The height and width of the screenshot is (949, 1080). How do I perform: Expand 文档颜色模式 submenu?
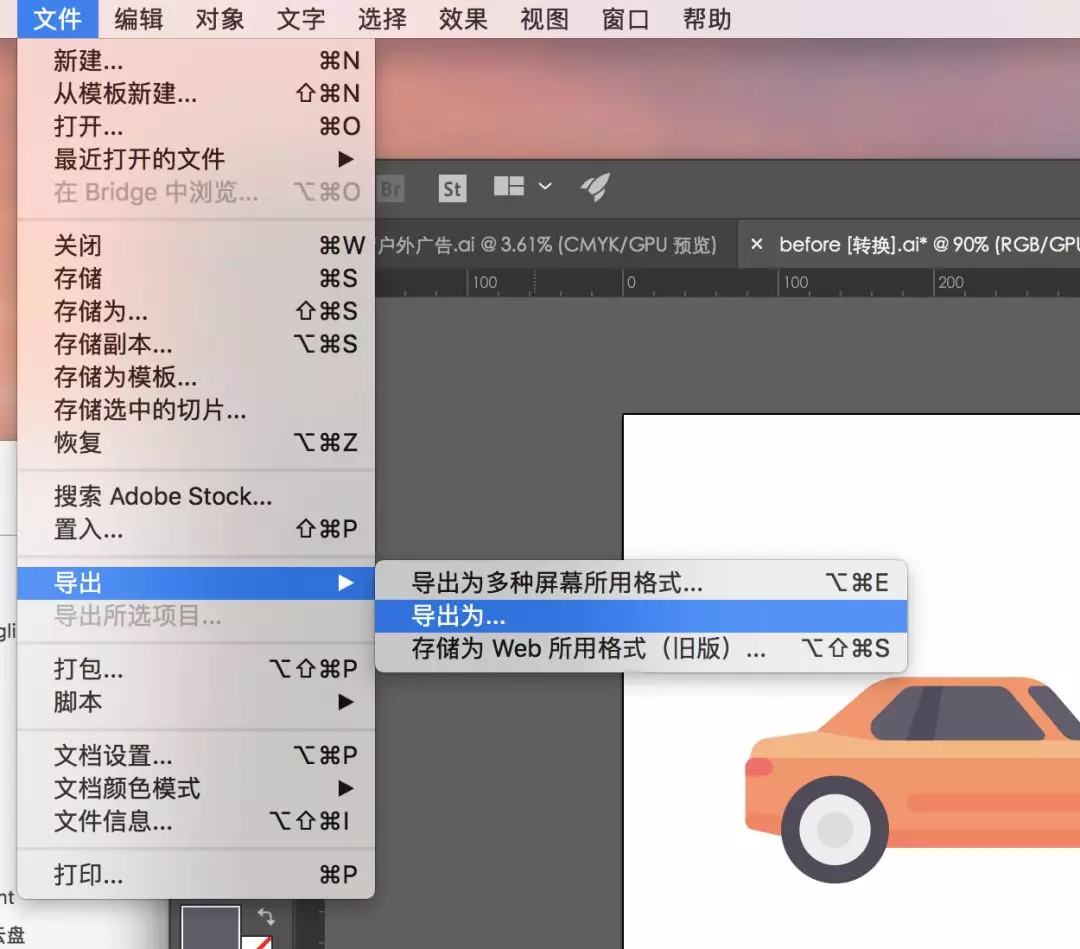tap(196, 788)
